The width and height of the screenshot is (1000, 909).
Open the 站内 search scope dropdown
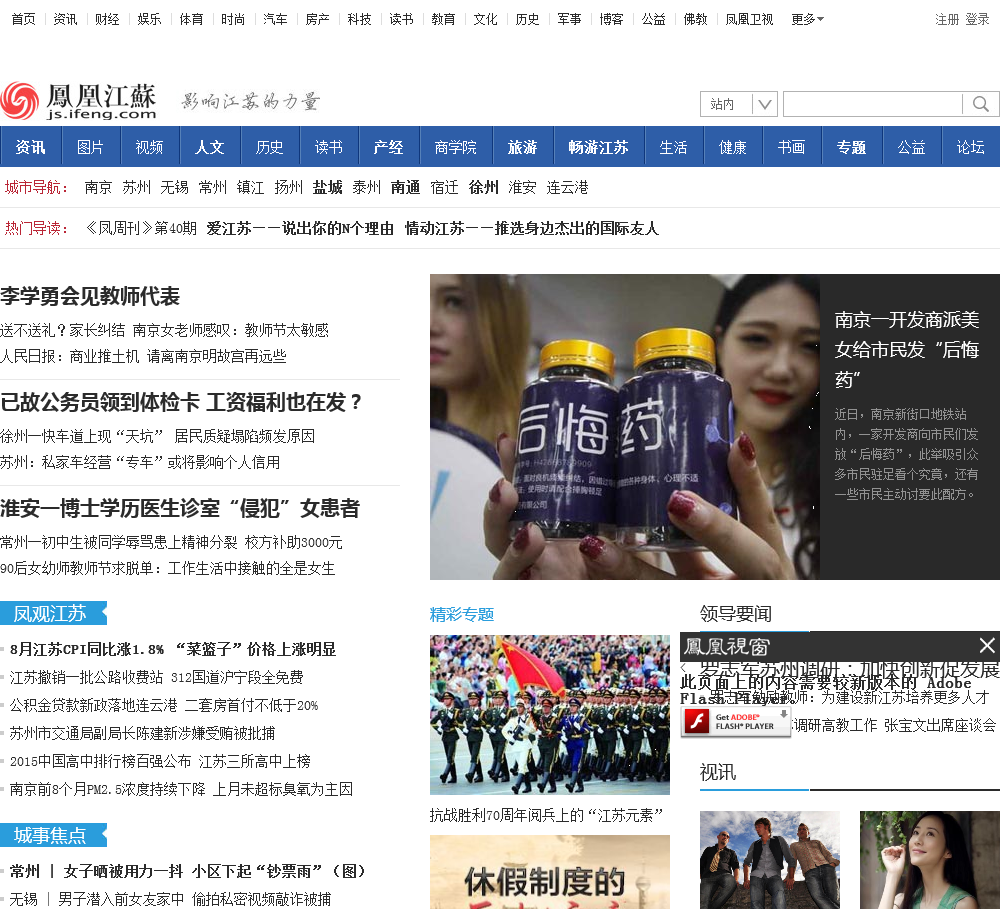[x=739, y=104]
